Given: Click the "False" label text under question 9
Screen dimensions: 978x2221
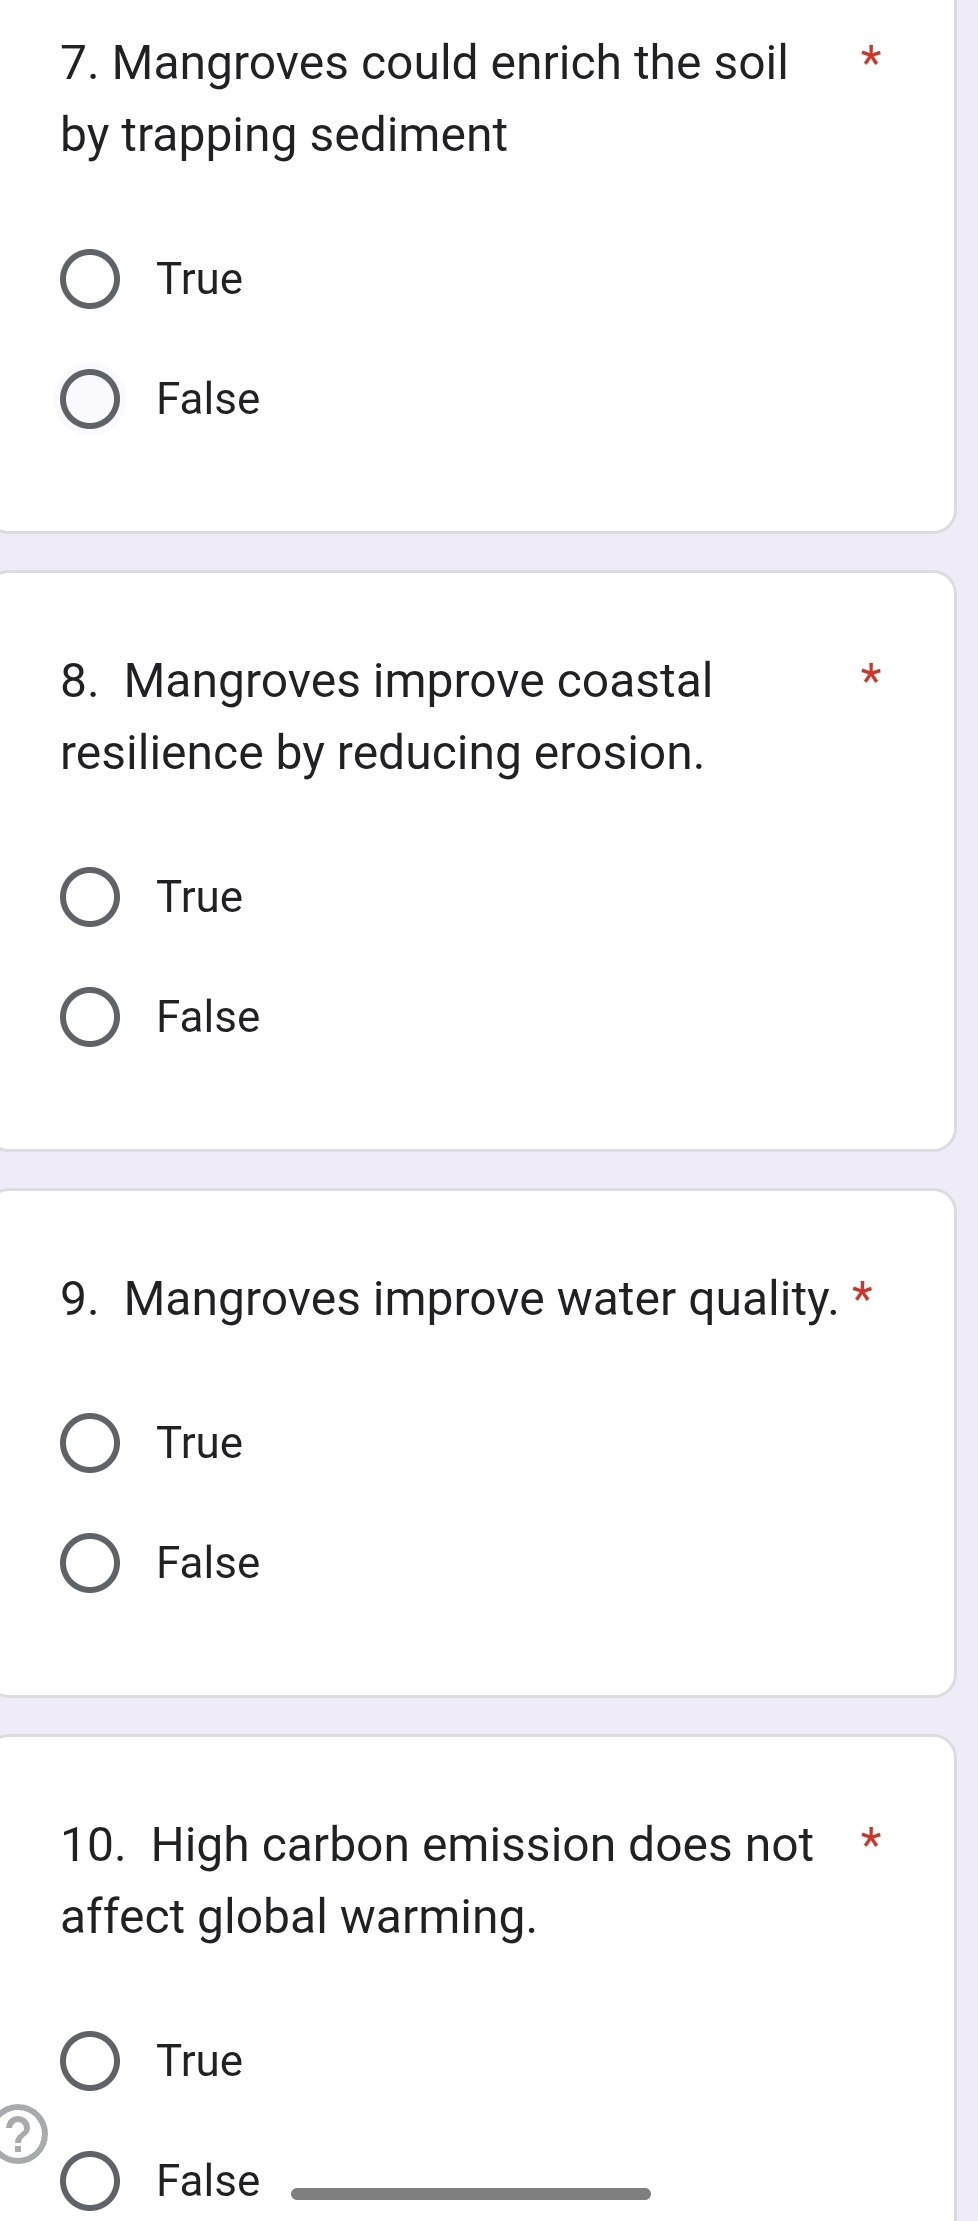Looking at the screenshot, I should point(208,1563).
